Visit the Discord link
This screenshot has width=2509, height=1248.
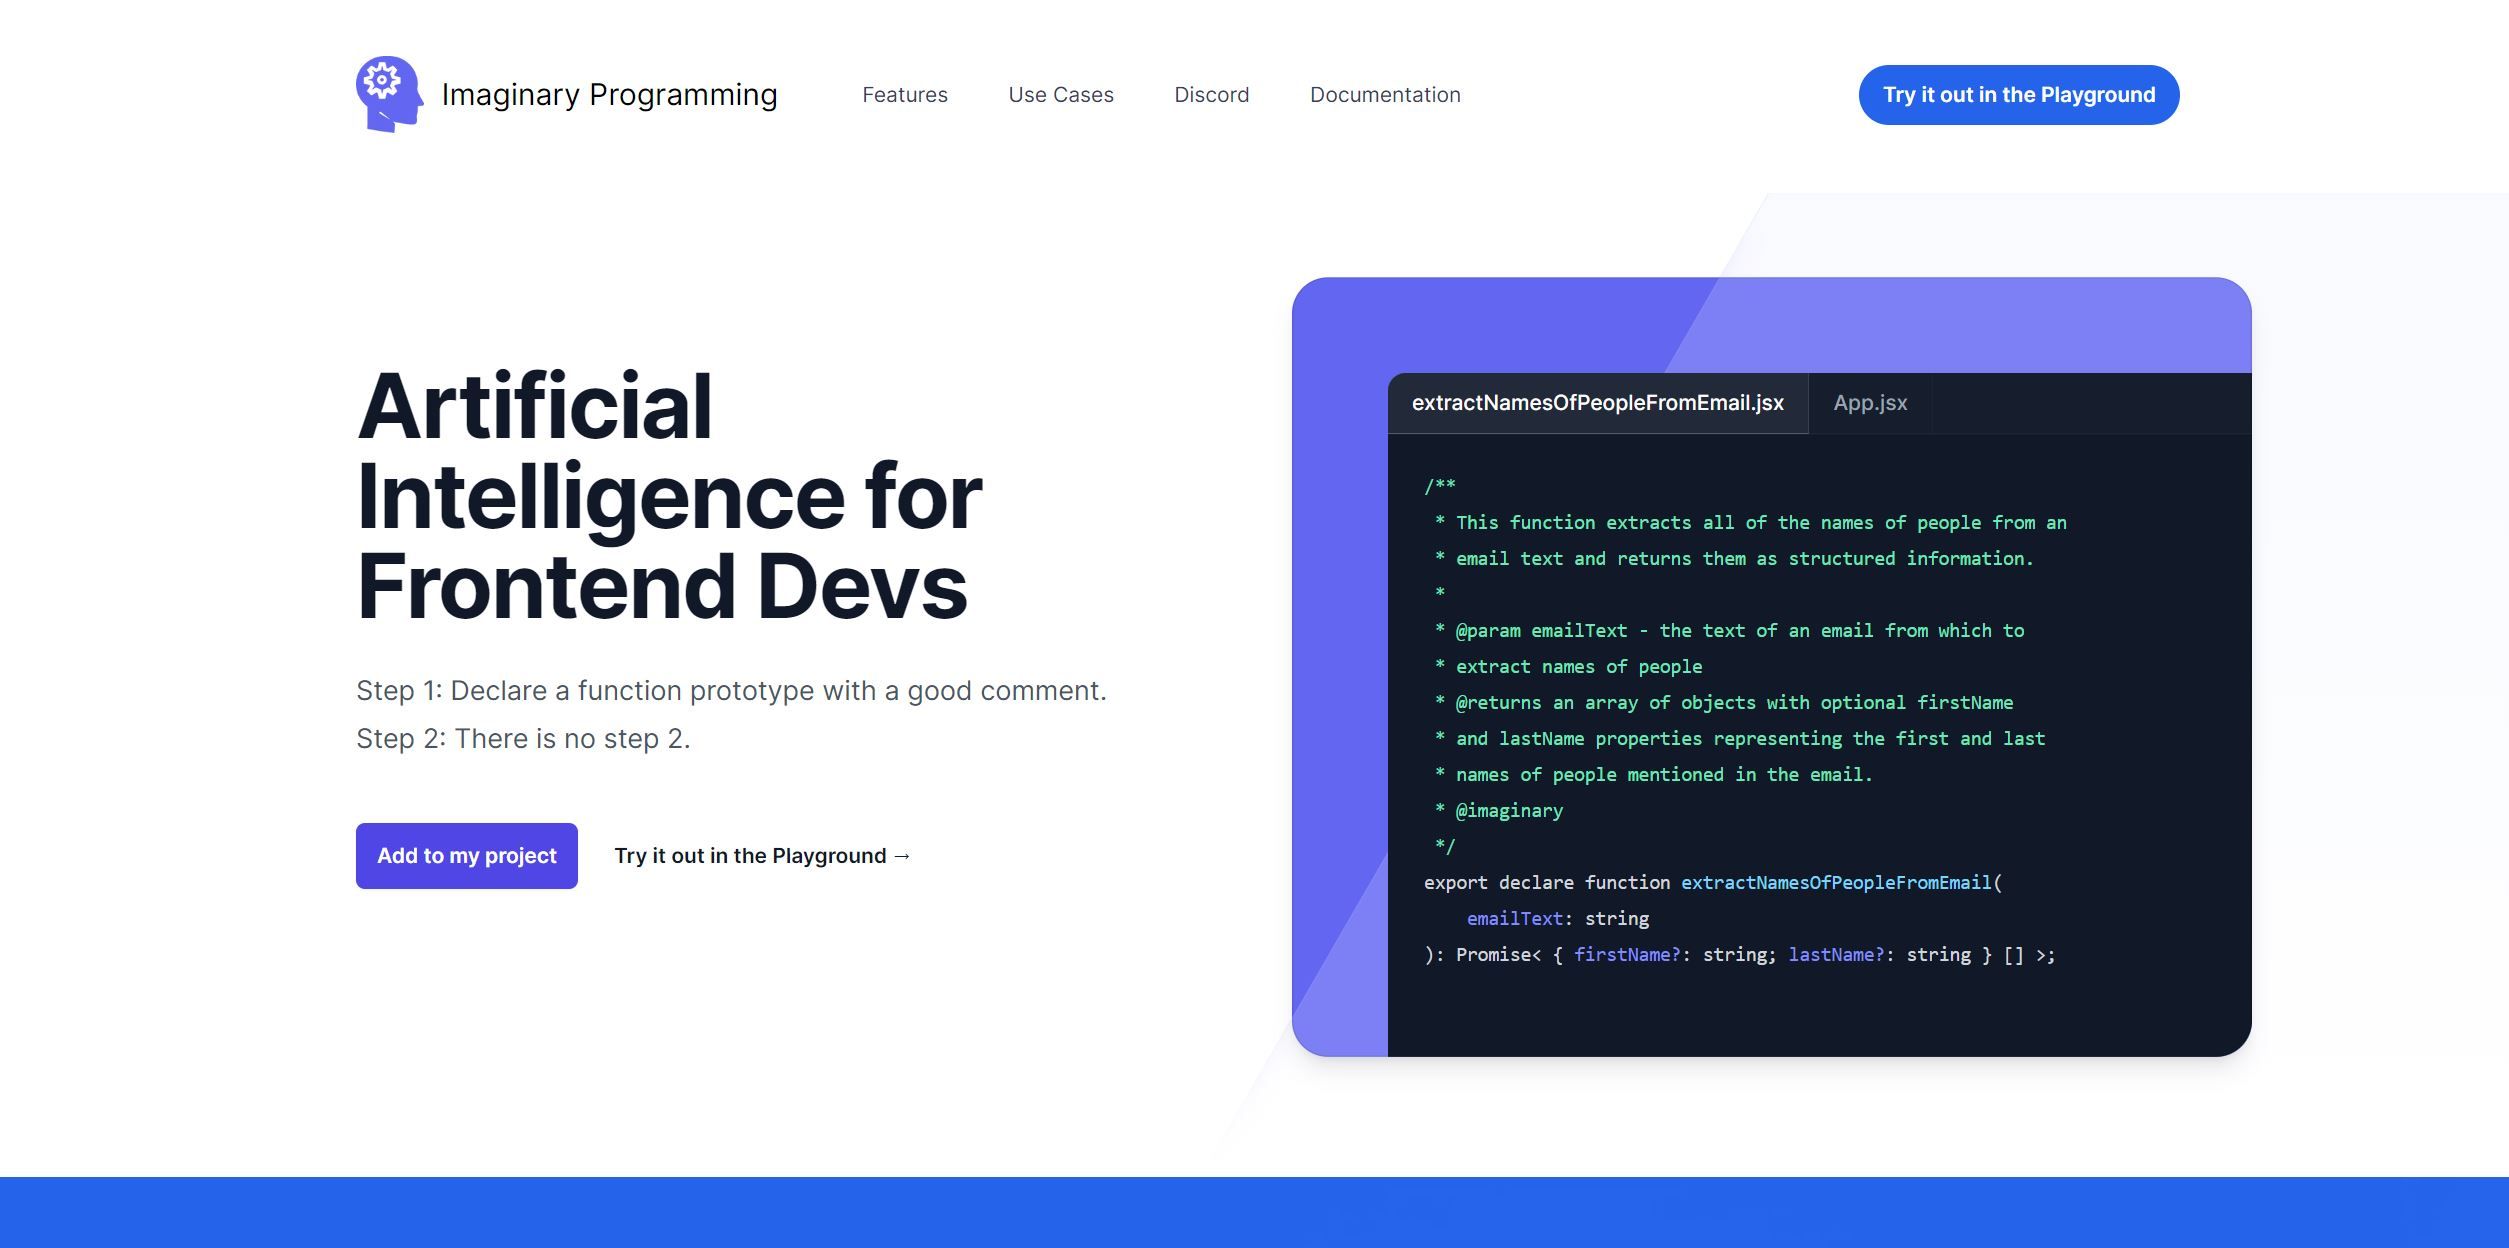1210,94
